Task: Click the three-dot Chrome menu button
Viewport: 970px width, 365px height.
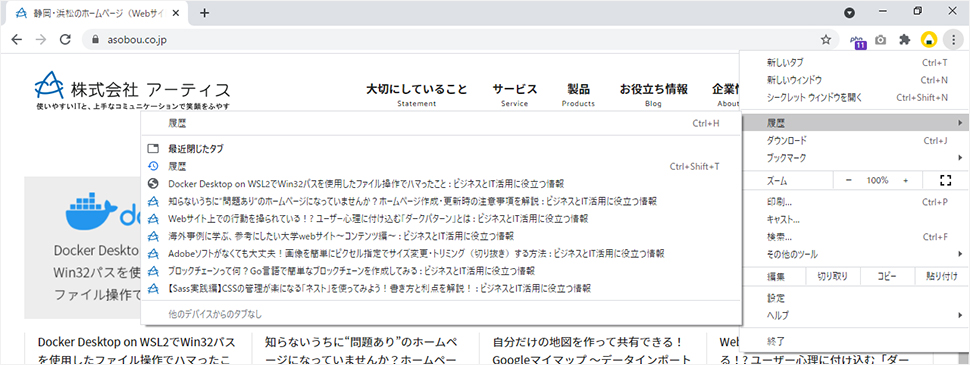Action: (953, 40)
